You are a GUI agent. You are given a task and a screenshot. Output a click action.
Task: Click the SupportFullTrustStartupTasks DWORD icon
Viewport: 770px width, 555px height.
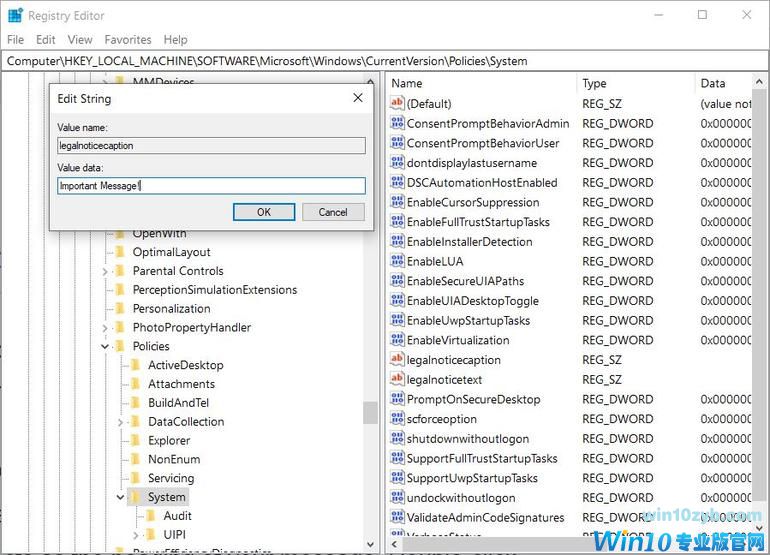click(397, 458)
